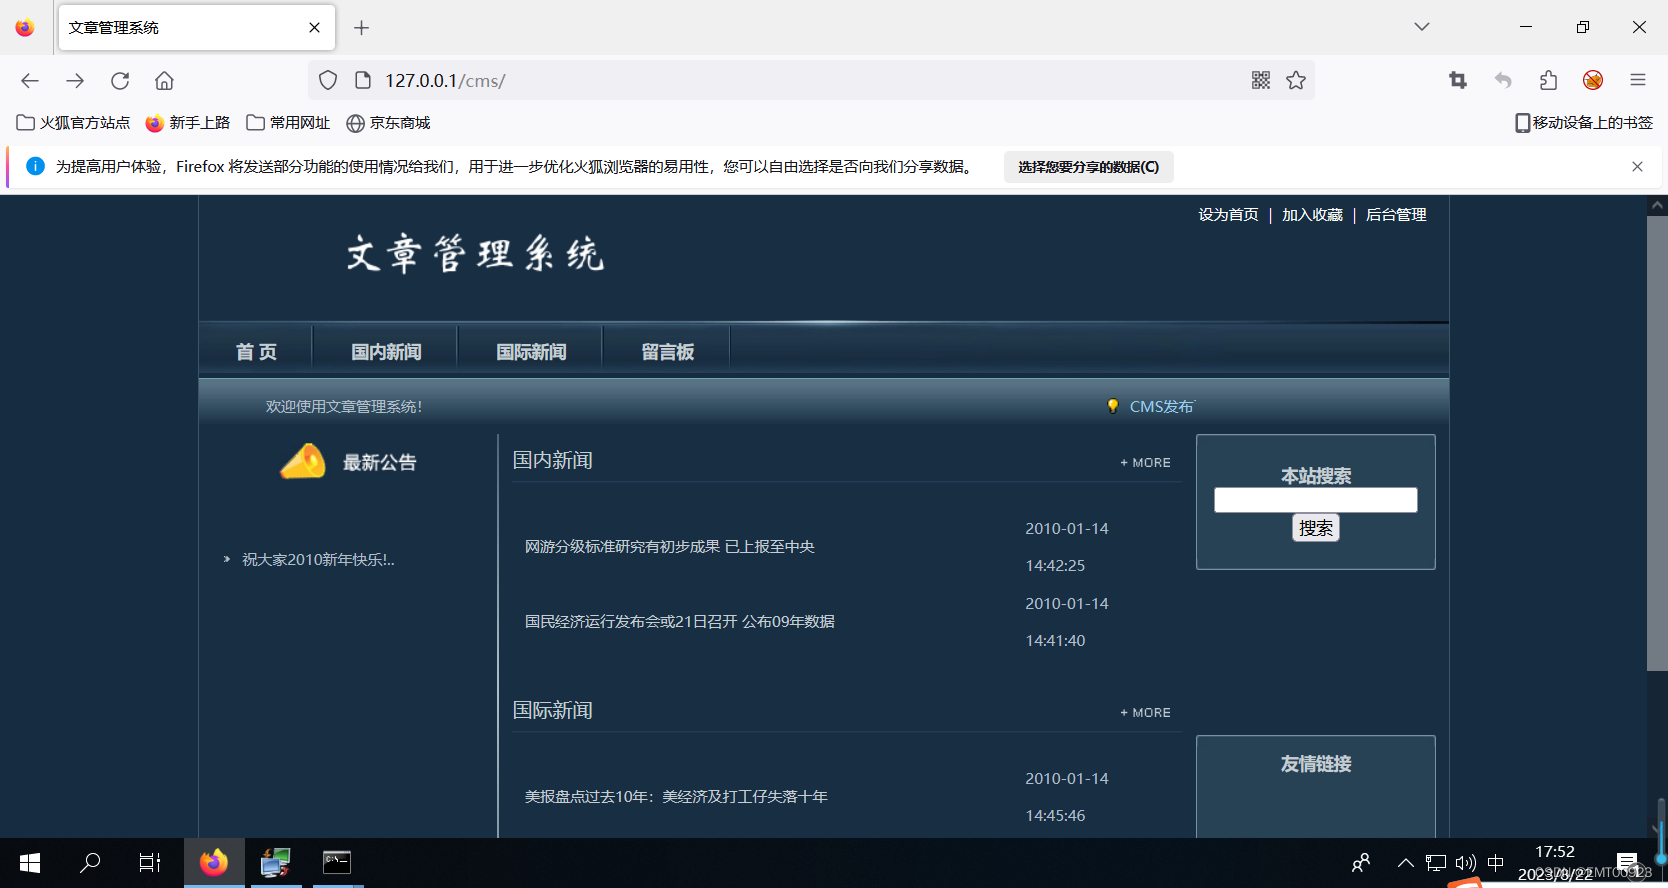Open Windows taskbar search
The image size is (1668, 888).
(x=90, y=863)
